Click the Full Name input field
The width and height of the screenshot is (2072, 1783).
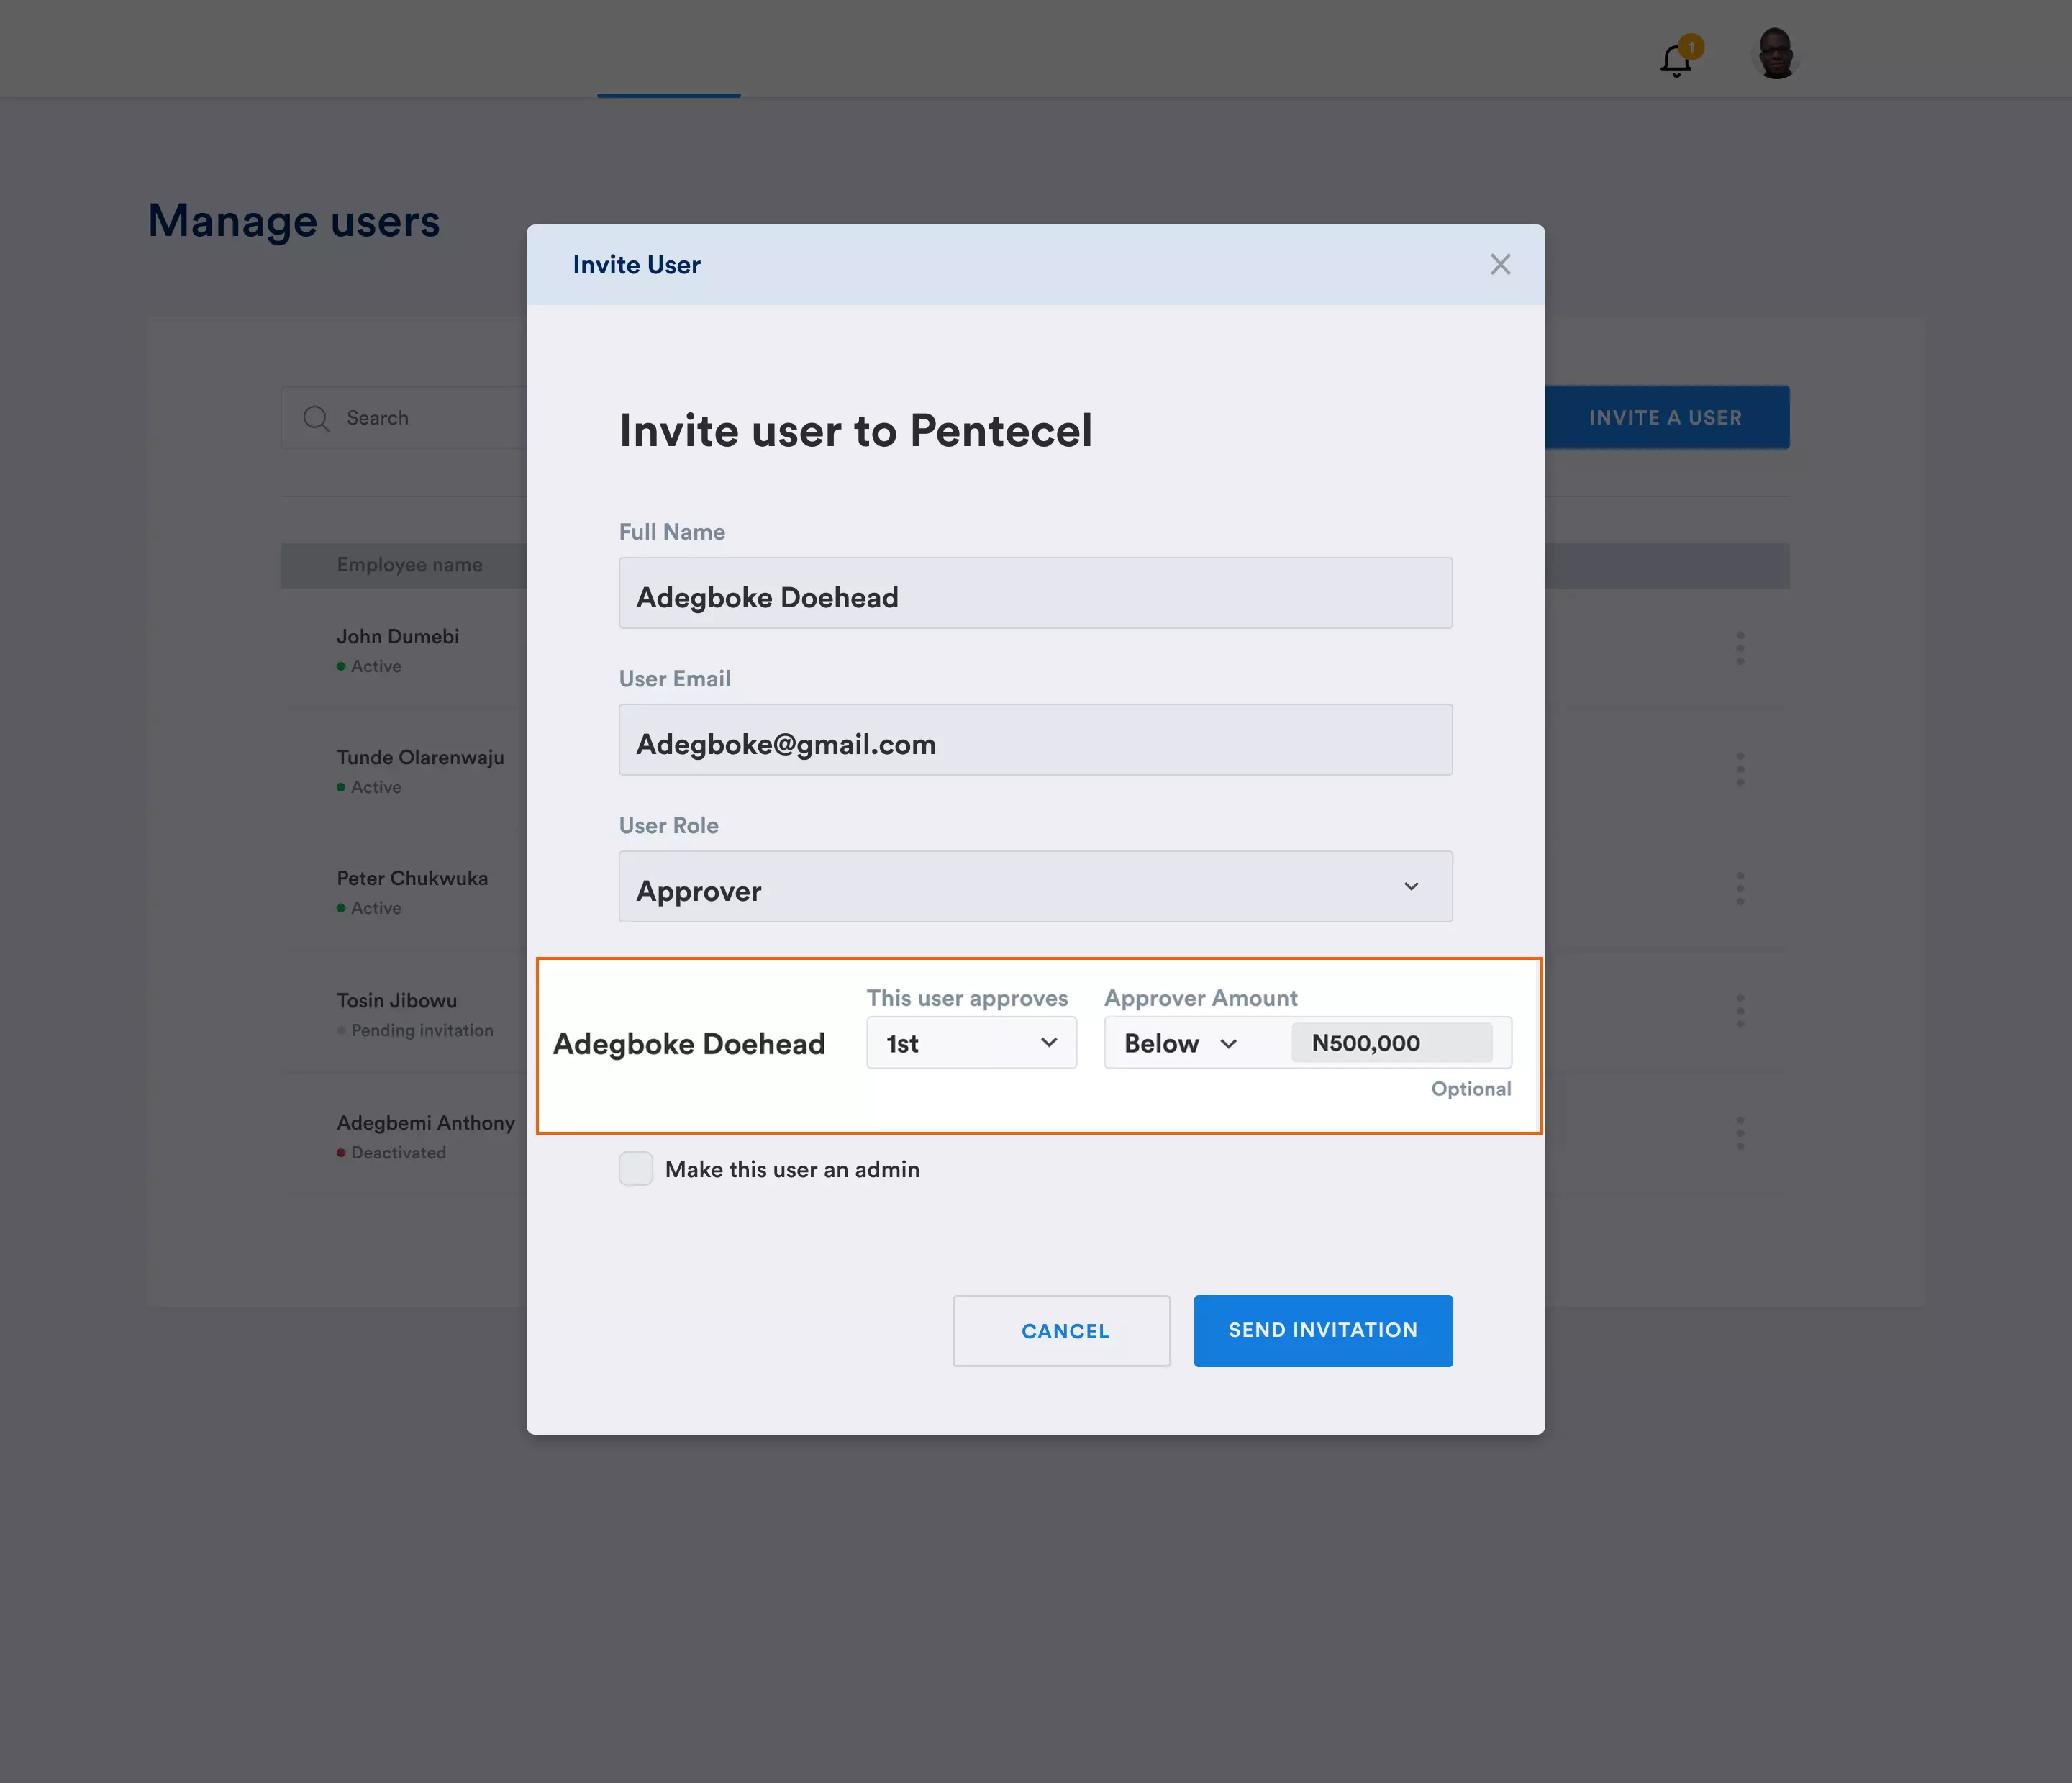coord(1035,593)
